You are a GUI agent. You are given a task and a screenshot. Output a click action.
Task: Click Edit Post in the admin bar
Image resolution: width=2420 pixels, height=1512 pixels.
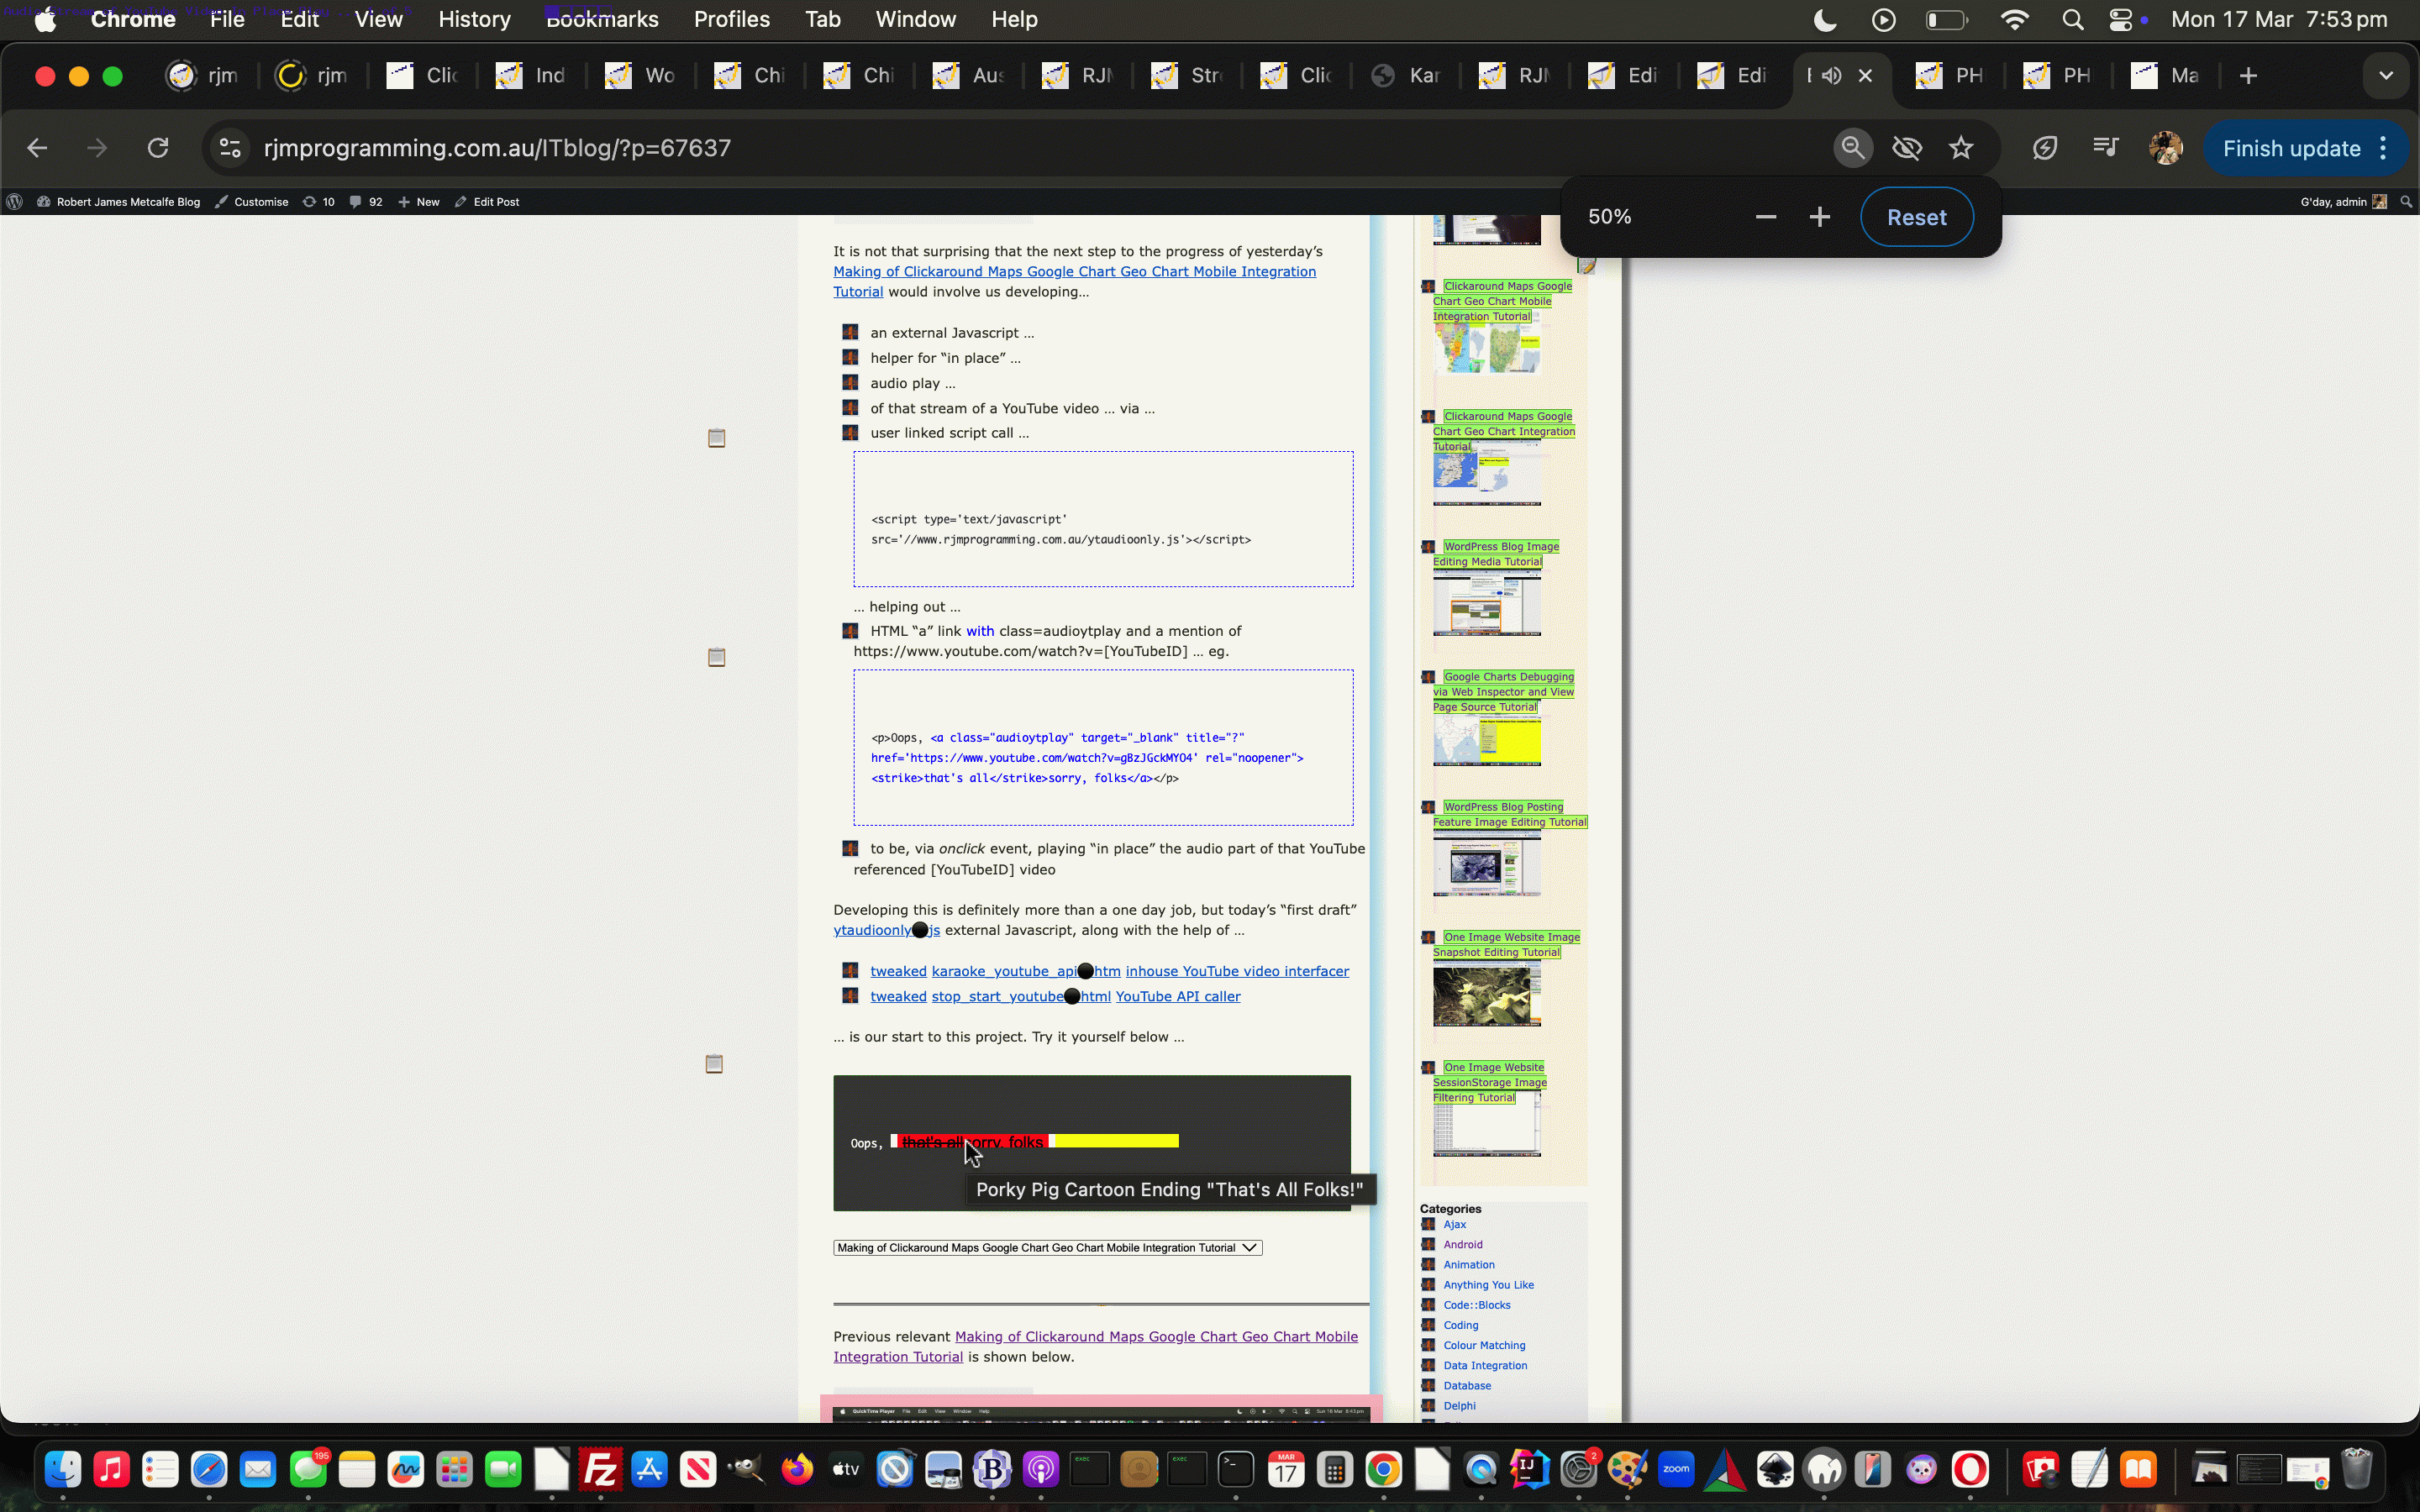click(487, 202)
